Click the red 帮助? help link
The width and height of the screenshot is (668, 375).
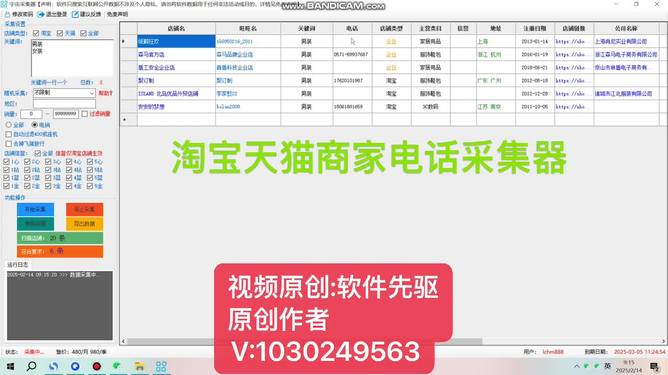105,93
